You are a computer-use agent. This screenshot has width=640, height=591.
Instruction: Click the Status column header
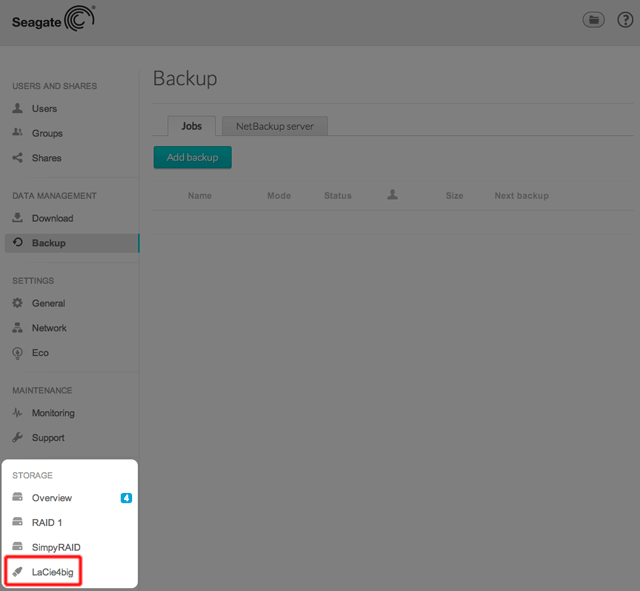tap(338, 196)
